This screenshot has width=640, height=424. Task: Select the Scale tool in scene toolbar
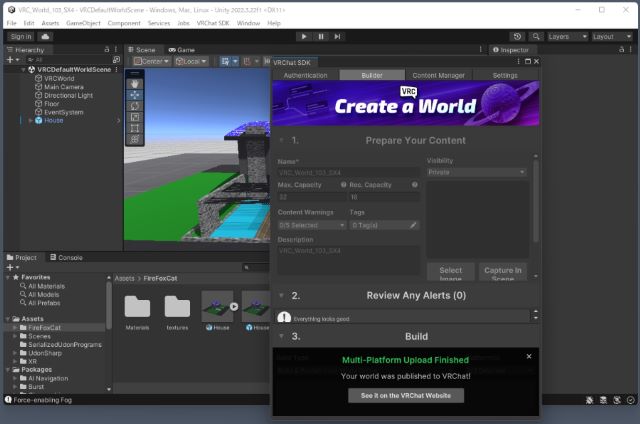135,117
